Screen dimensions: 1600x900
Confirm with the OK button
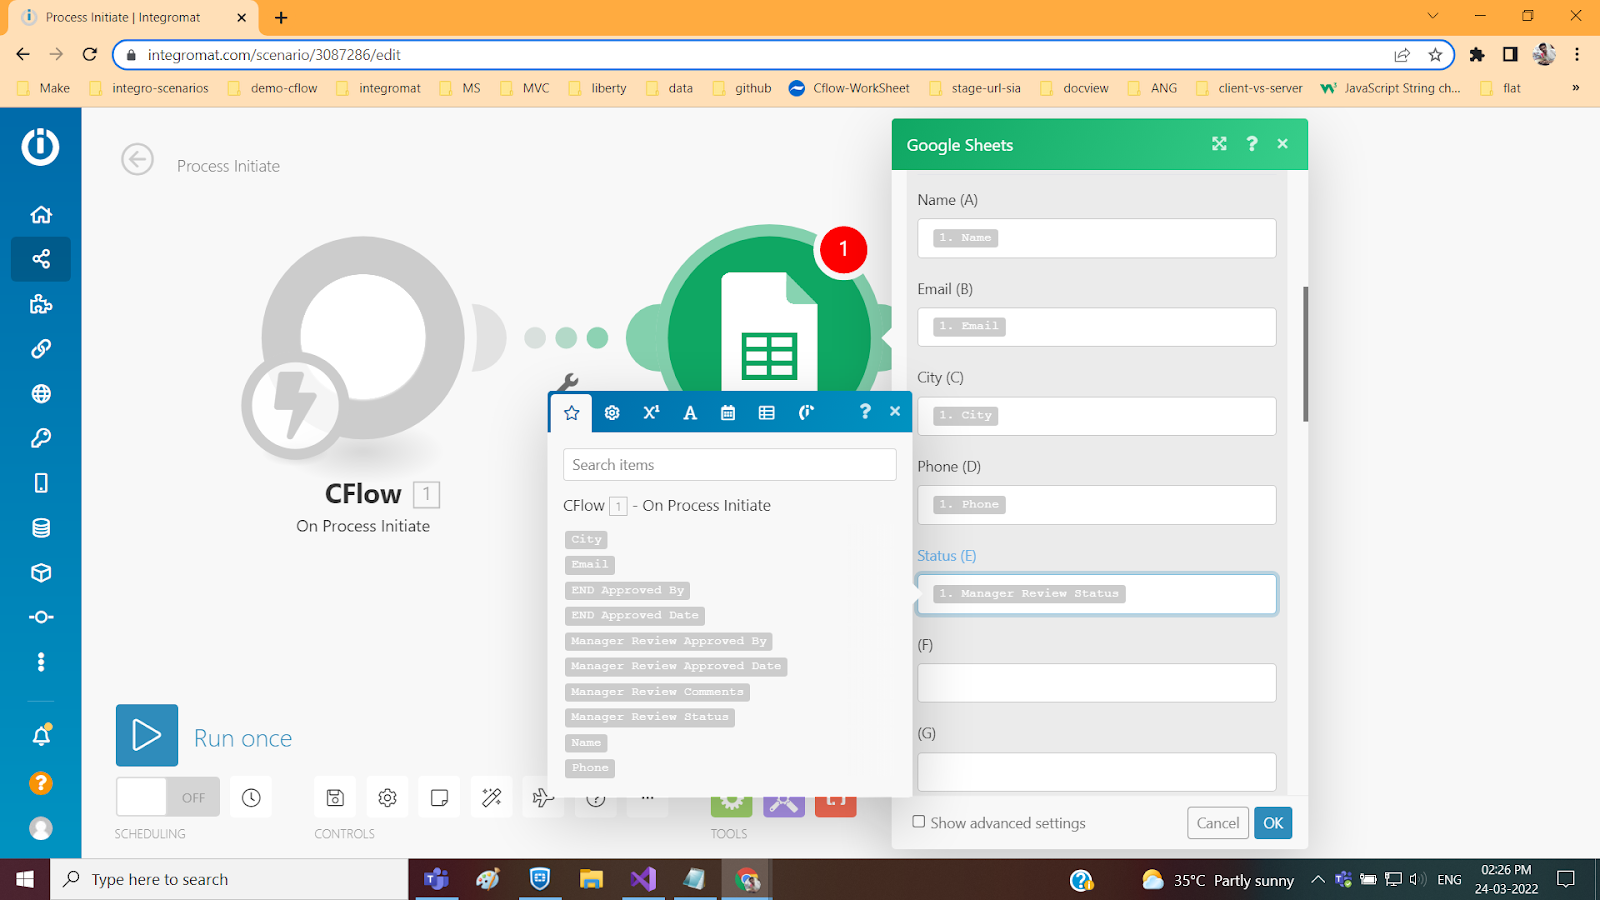click(1273, 823)
